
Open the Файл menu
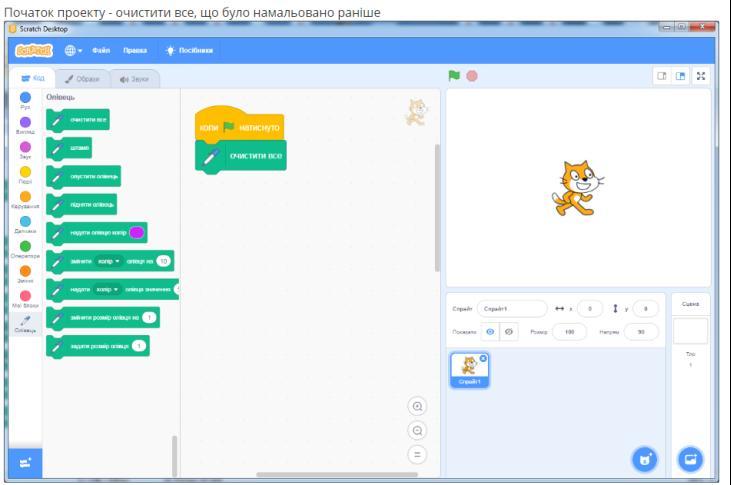(x=101, y=50)
